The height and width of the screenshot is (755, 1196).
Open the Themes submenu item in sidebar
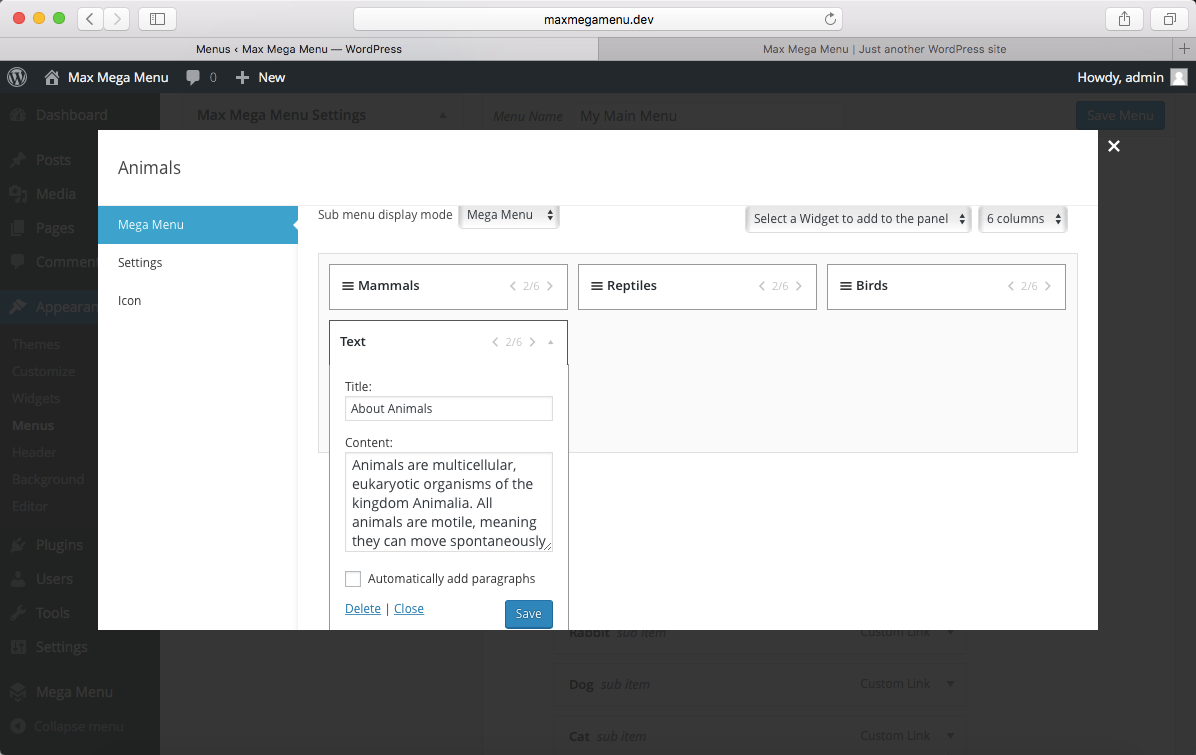(x=36, y=344)
